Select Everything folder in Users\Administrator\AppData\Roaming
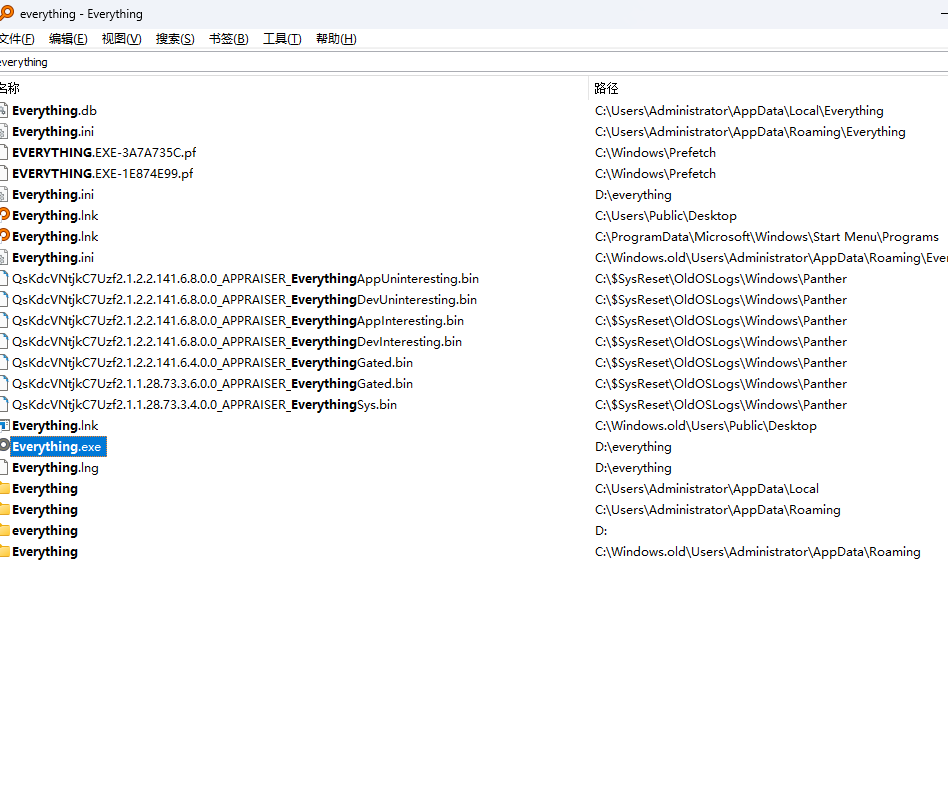The image size is (948, 802). click(x=45, y=509)
